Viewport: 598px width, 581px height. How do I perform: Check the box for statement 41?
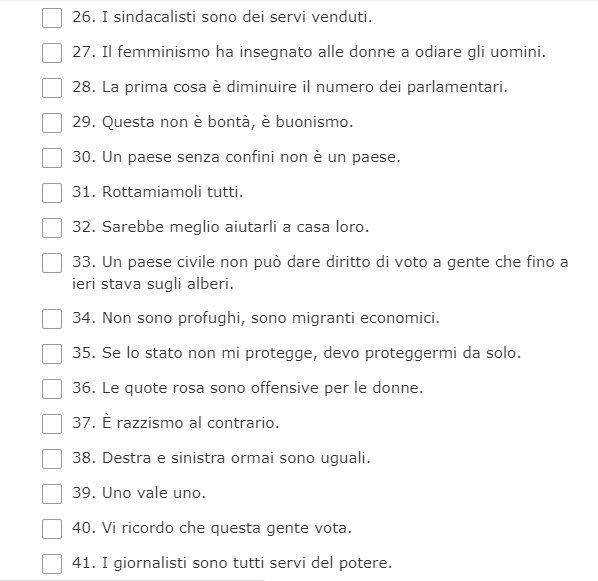point(52,564)
